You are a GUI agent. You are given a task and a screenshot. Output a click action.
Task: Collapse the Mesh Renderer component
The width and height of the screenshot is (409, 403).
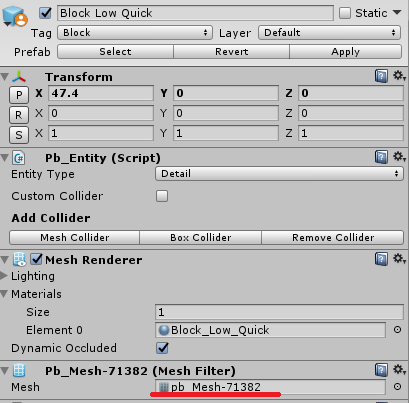4,260
